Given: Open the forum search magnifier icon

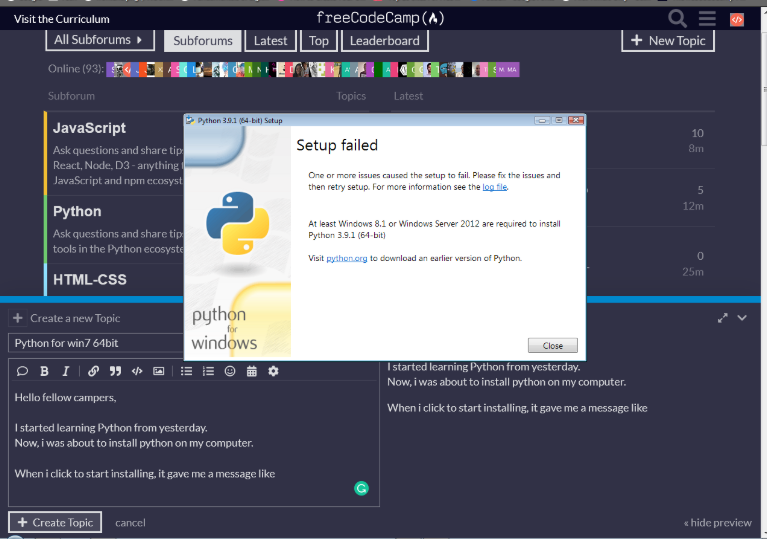Looking at the screenshot, I should click(x=677, y=19).
